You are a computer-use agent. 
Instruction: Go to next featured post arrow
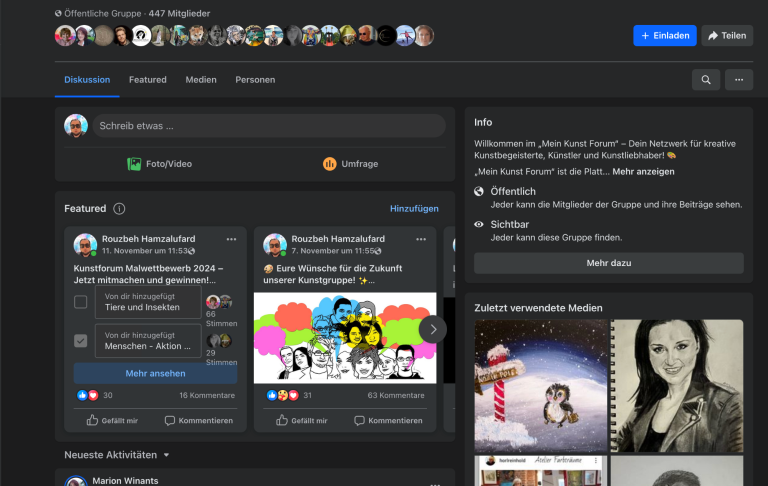pyautogui.click(x=433, y=330)
